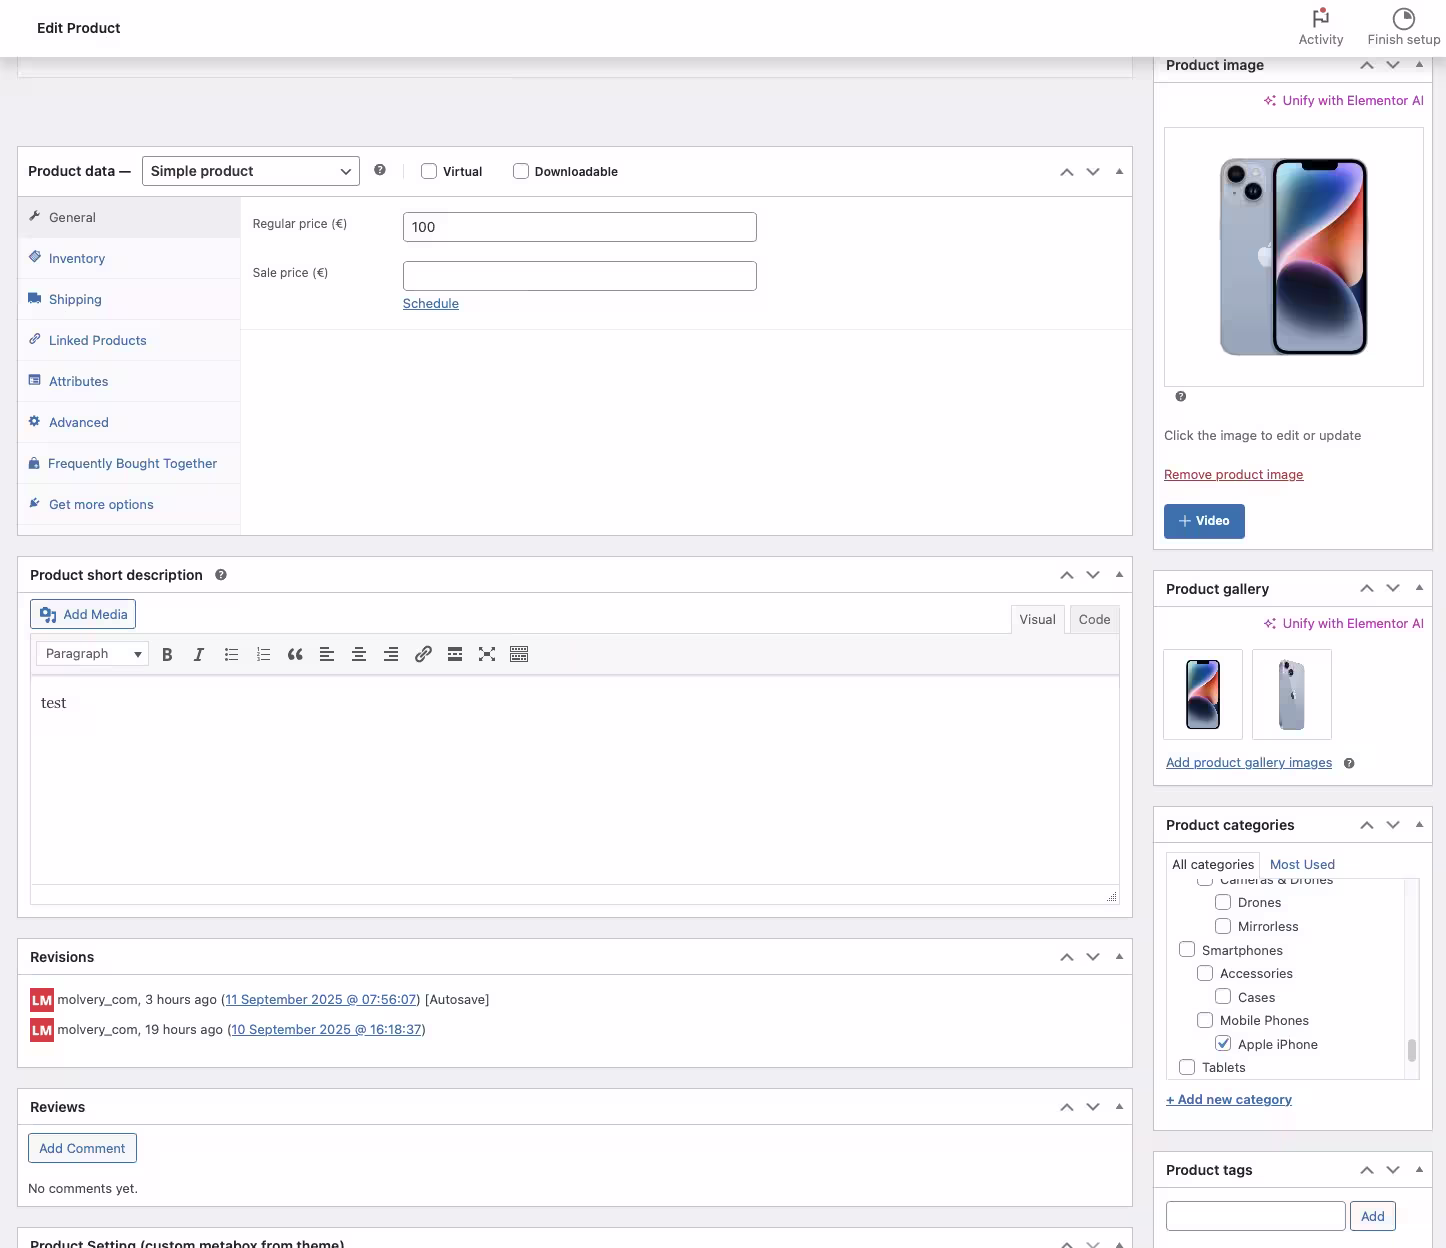
Task: Collapse the Reviews panel
Action: [1119, 1107]
